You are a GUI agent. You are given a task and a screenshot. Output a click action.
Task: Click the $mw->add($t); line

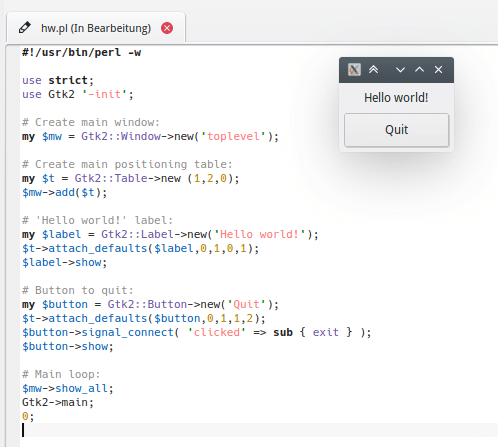coord(65,192)
